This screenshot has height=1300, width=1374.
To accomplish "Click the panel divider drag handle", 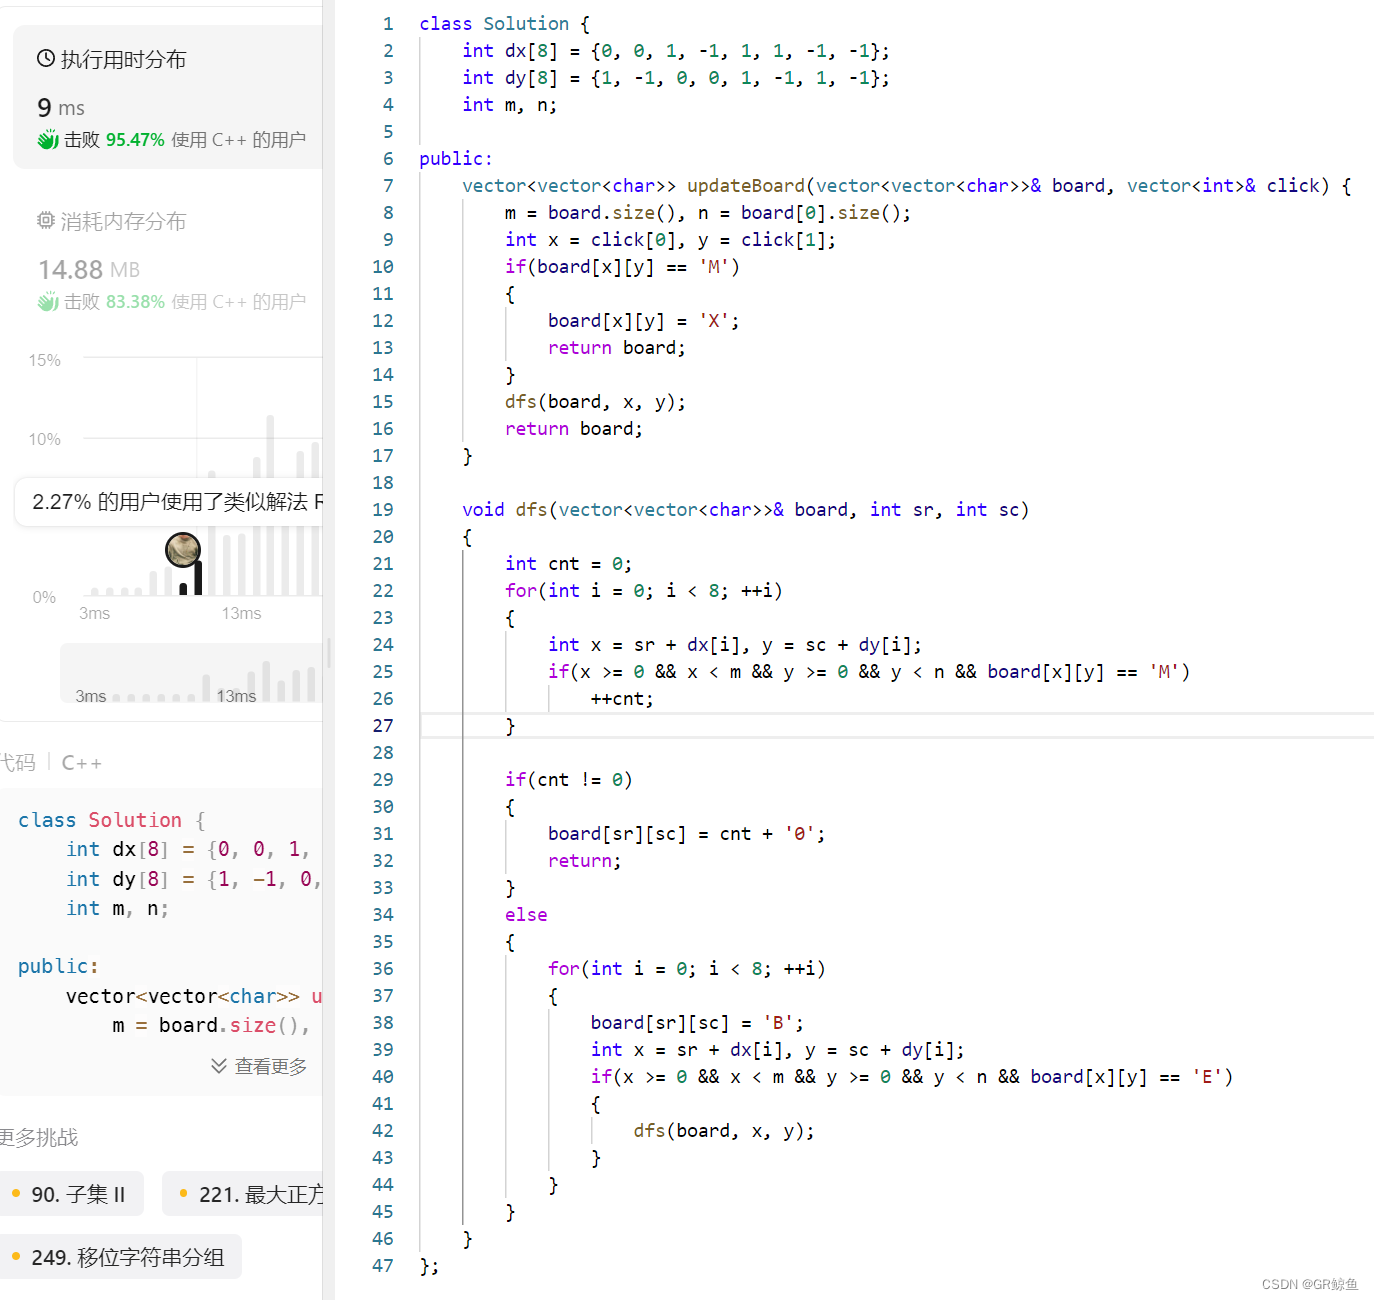I will pos(329,654).
